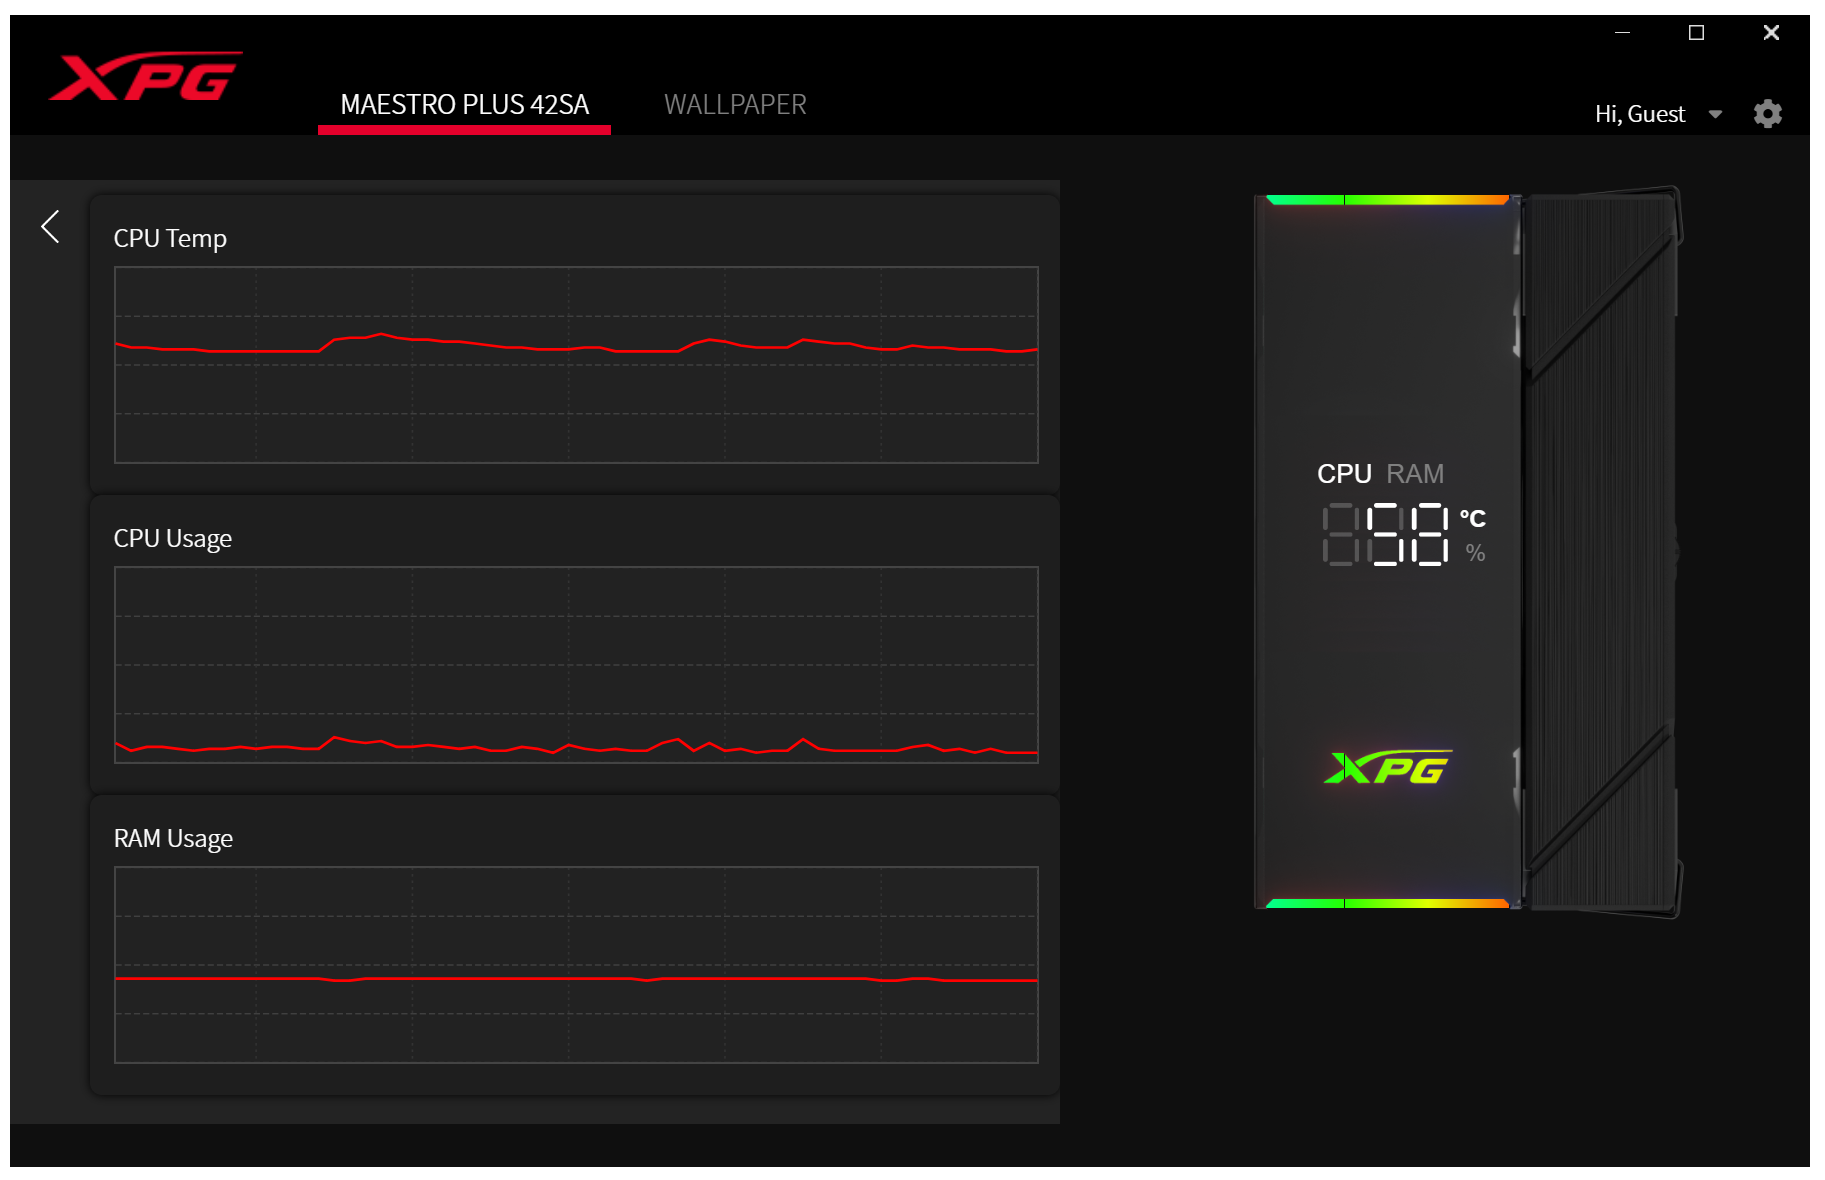
Task: Switch device display to RAM
Action: point(1415,474)
